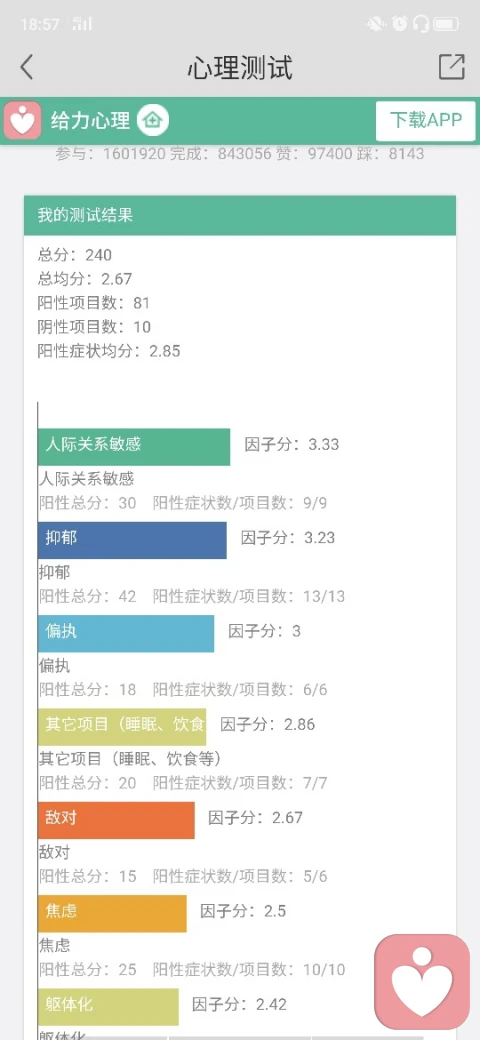Image resolution: width=480 pixels, height=1040 pixels.
Task: Click the olive 其它项目 bar
Action: 121,727
